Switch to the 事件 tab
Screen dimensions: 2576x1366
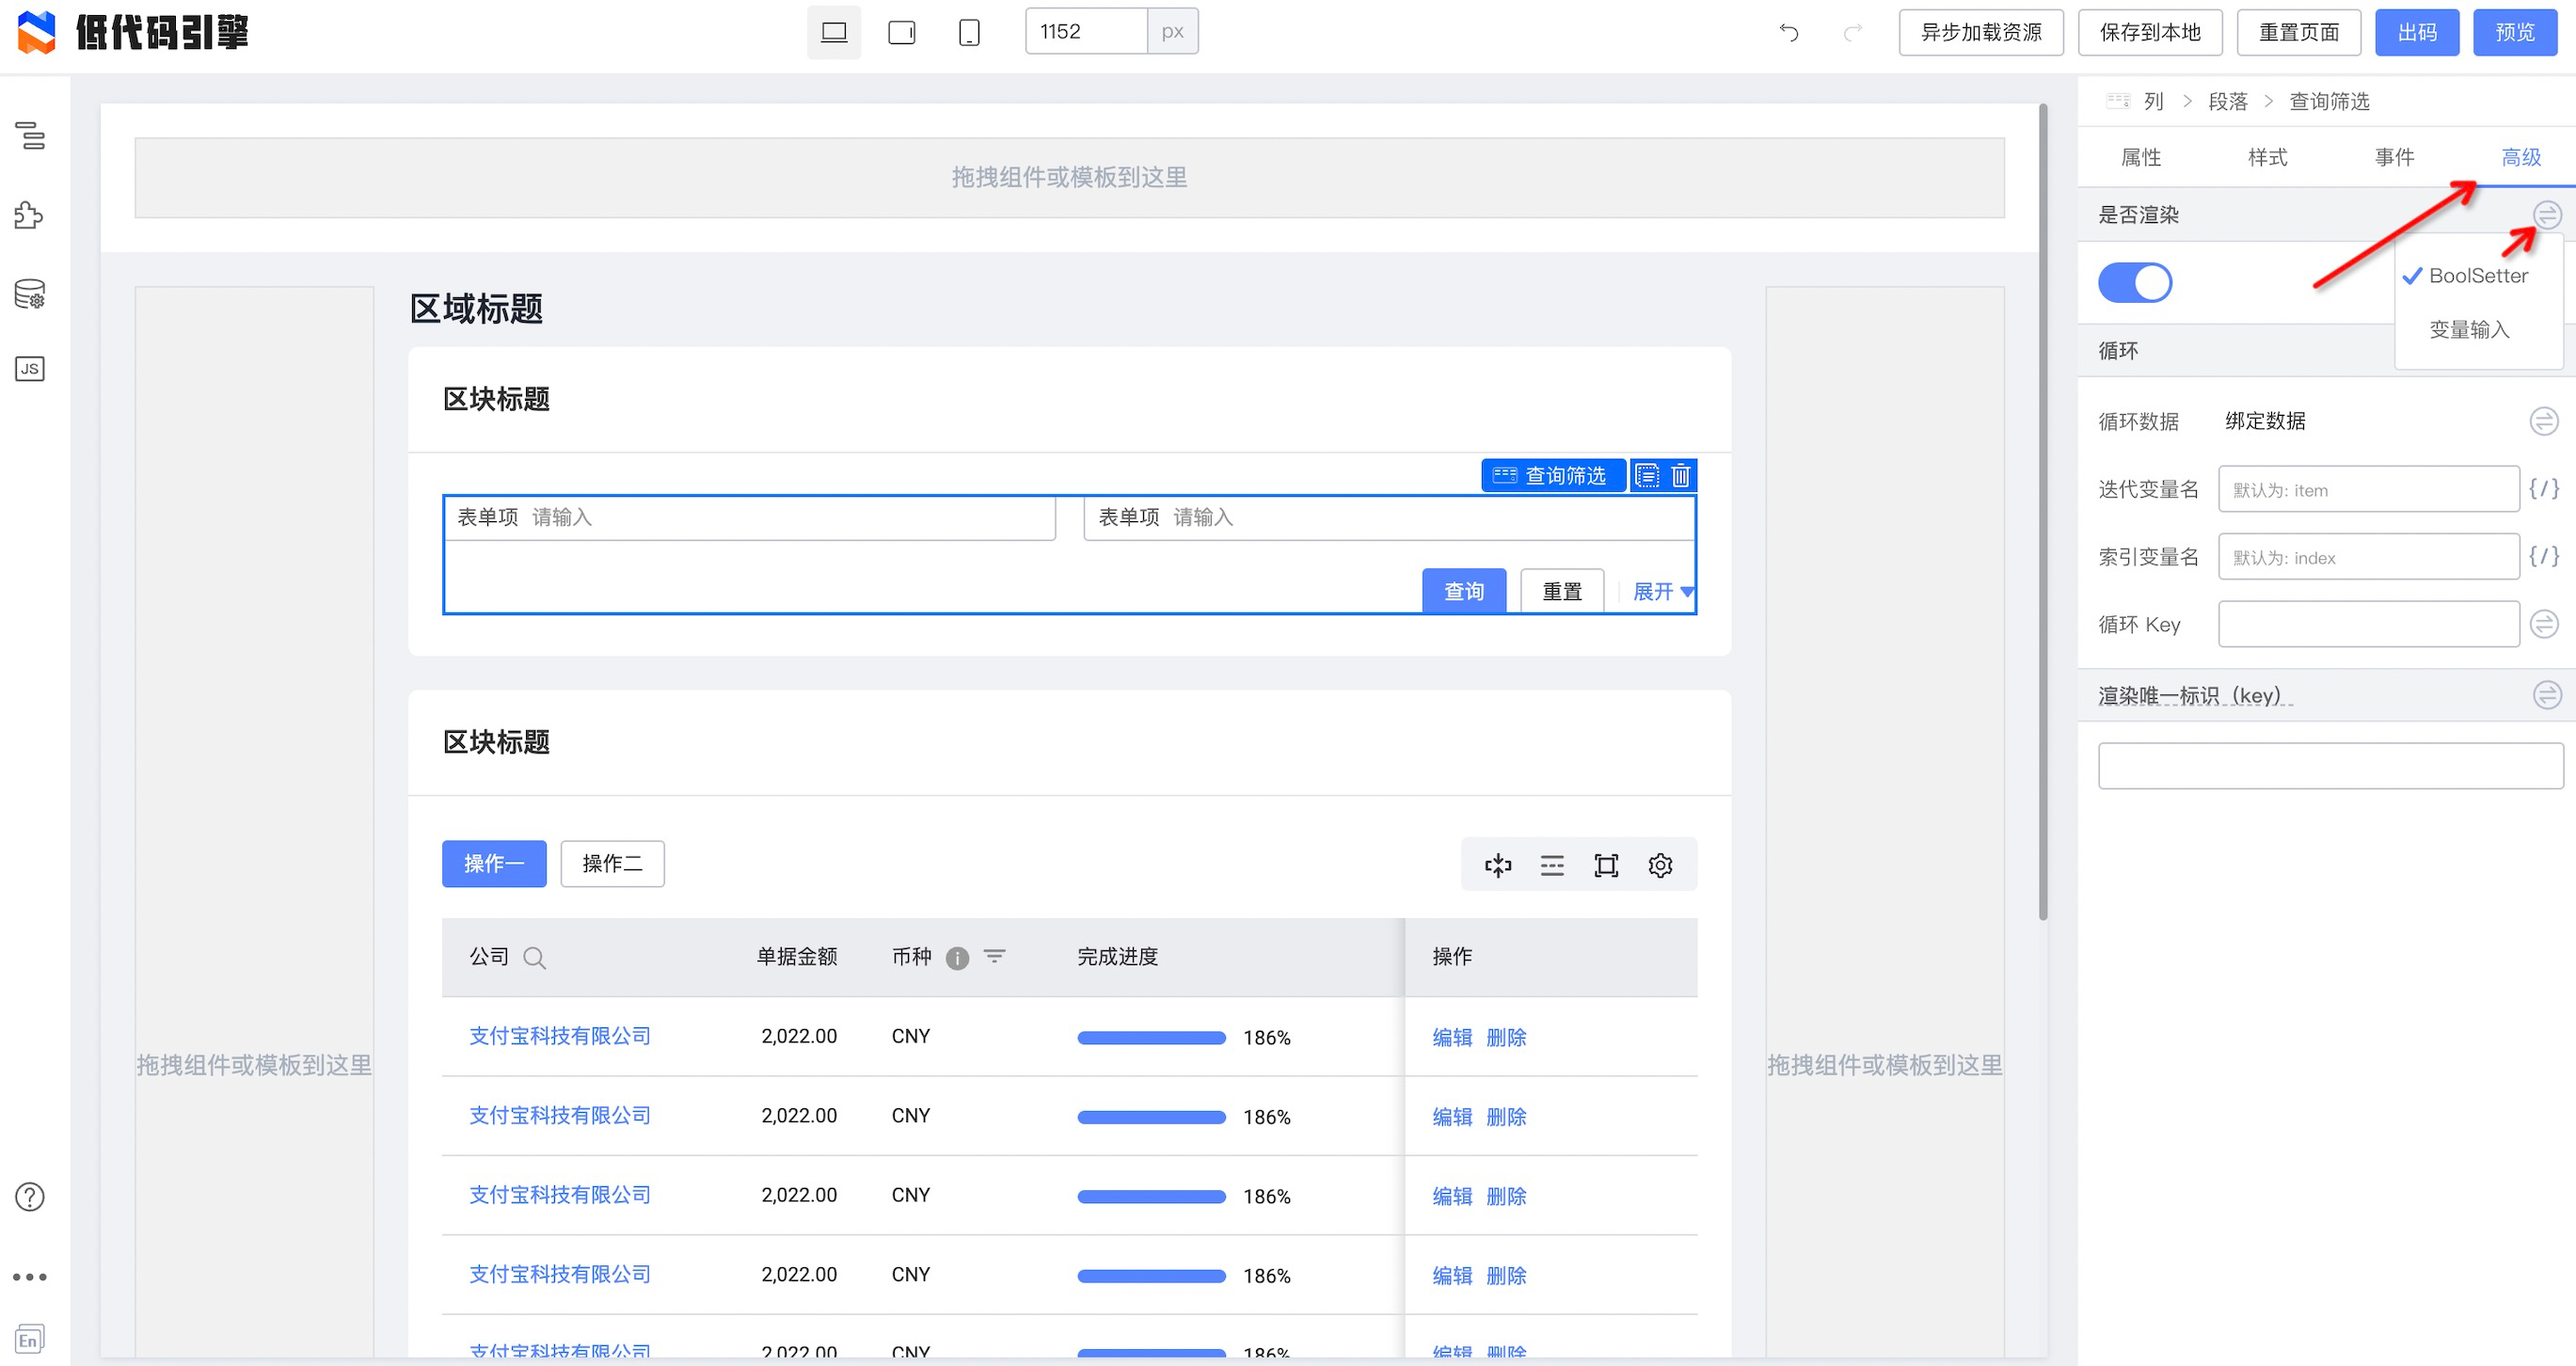pos(2394,157)
